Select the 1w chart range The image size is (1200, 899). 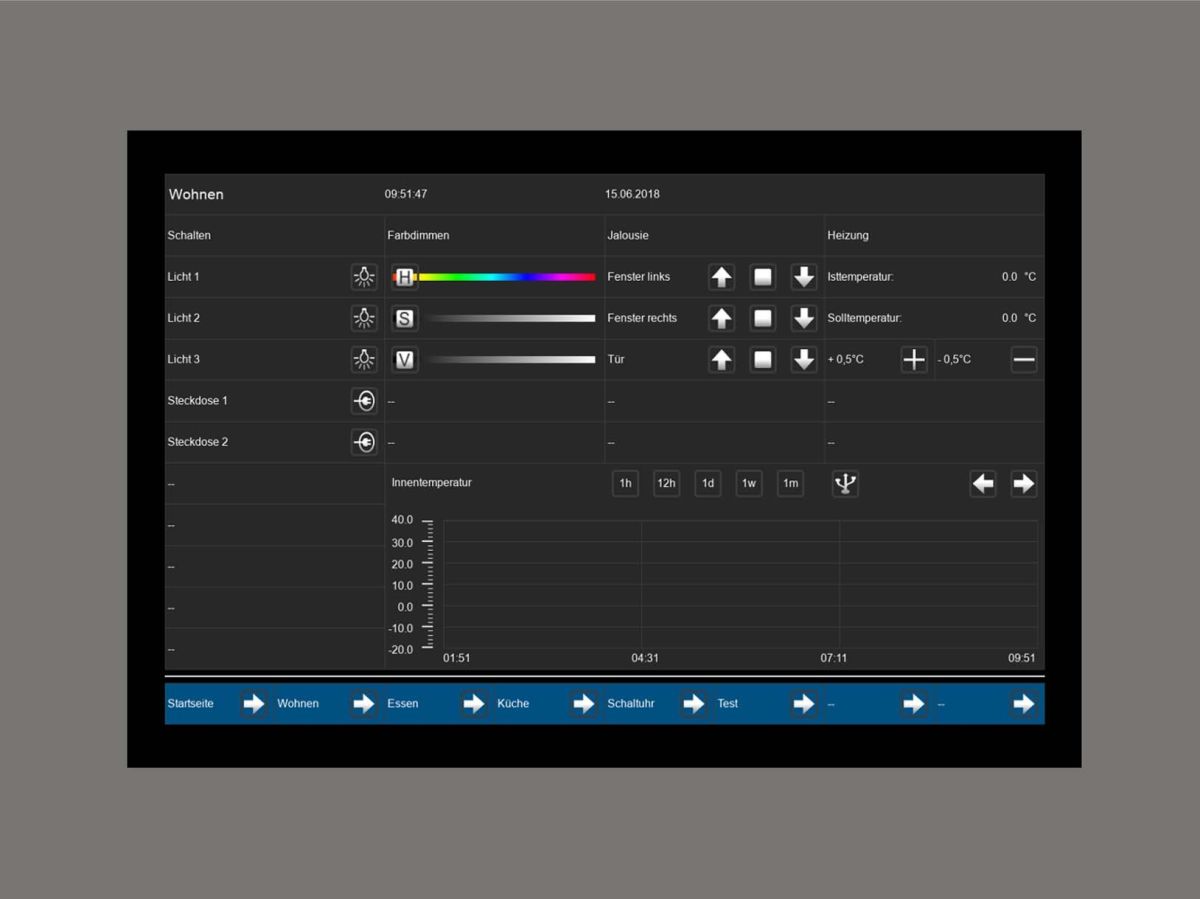tap(749, 484)
